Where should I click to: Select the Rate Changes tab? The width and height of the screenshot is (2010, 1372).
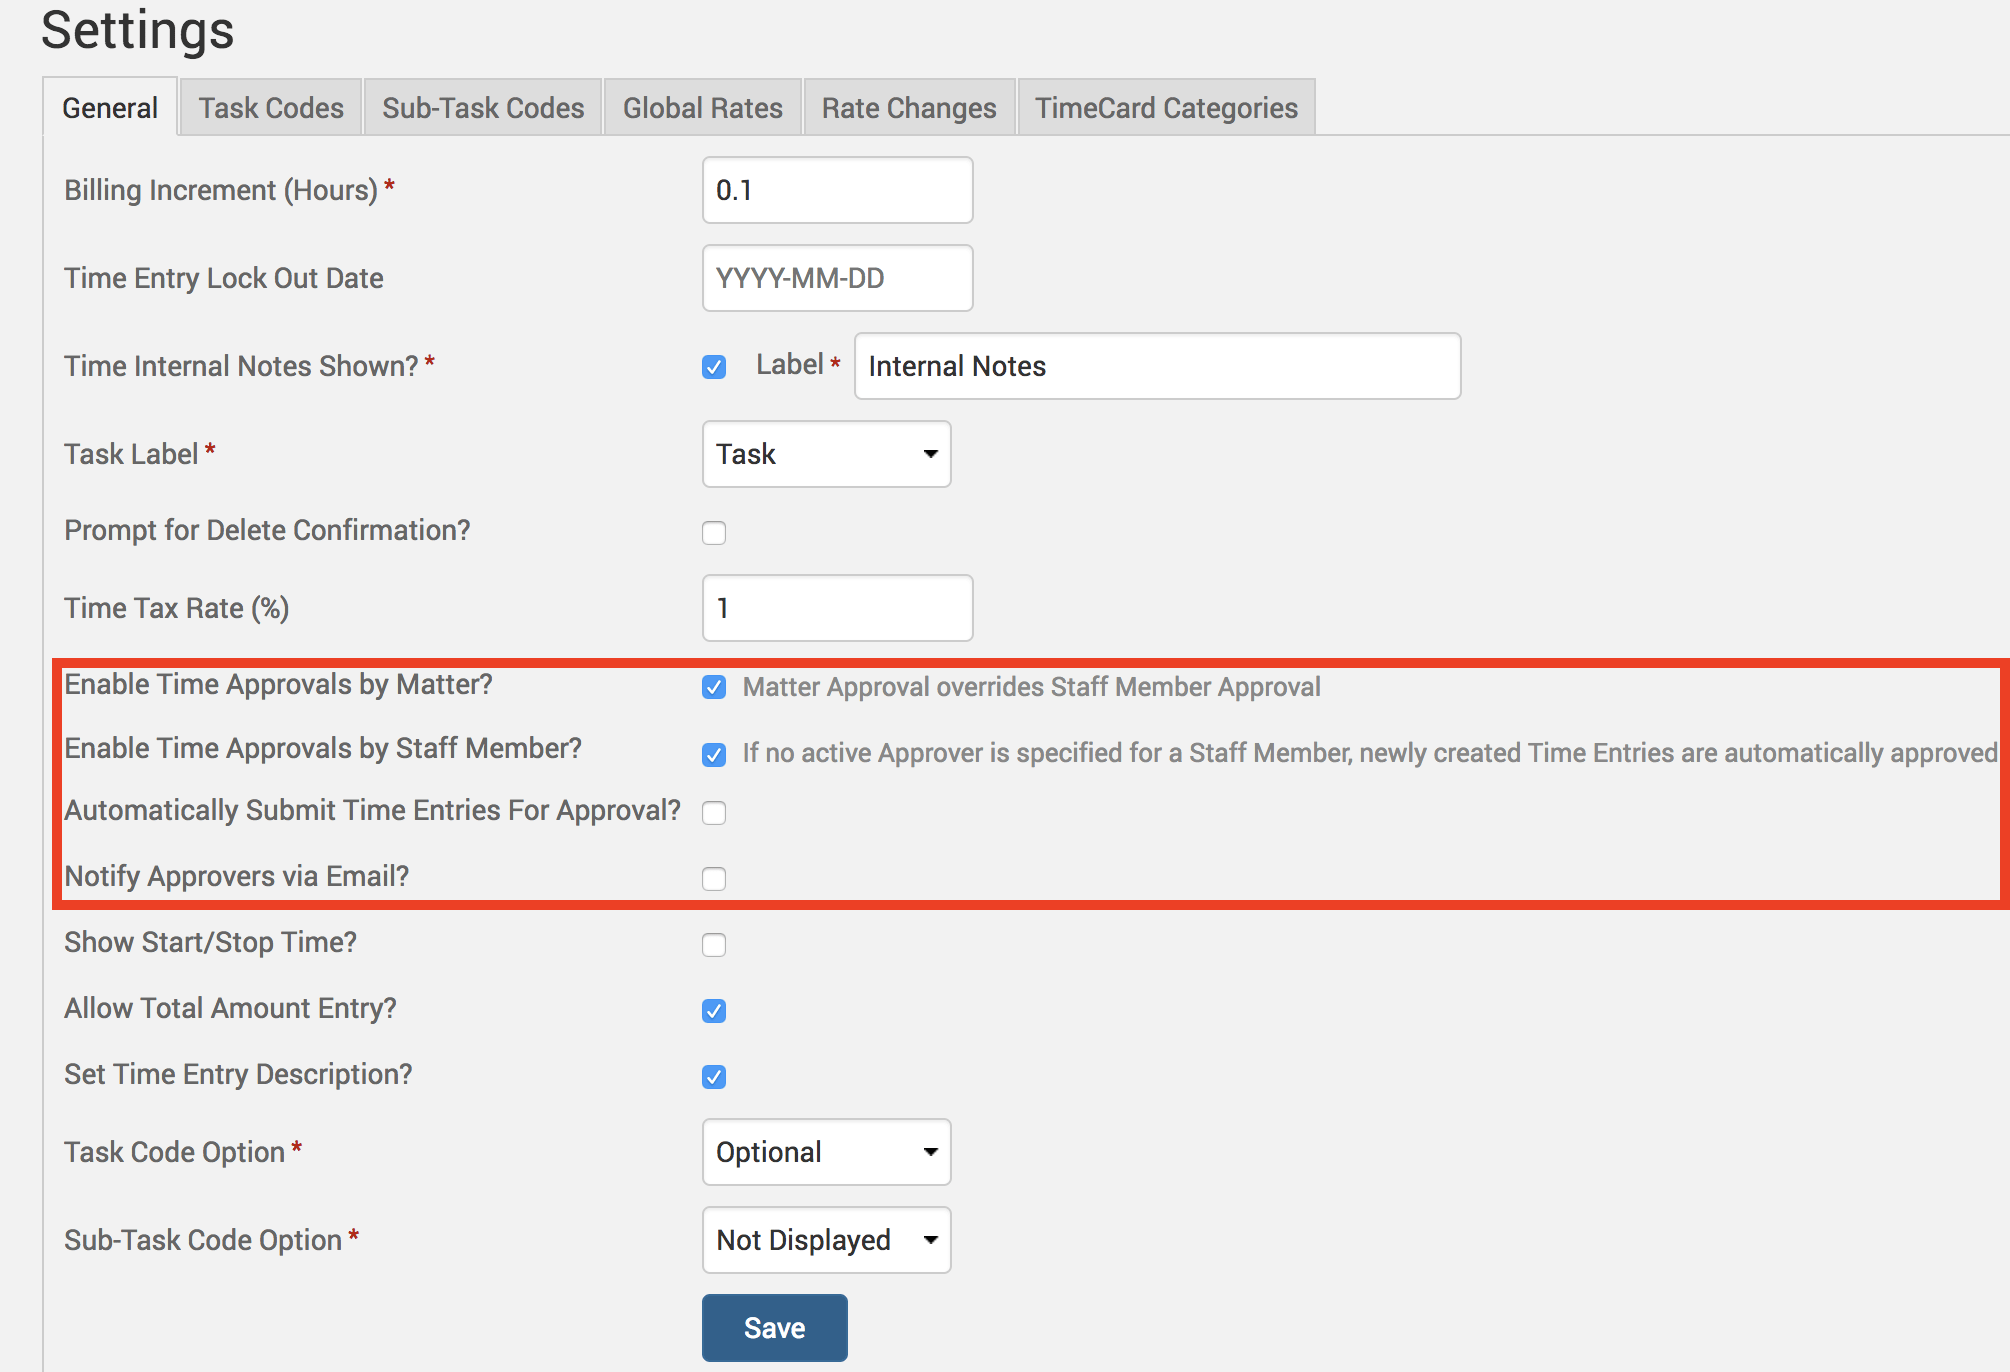(908, 108)
